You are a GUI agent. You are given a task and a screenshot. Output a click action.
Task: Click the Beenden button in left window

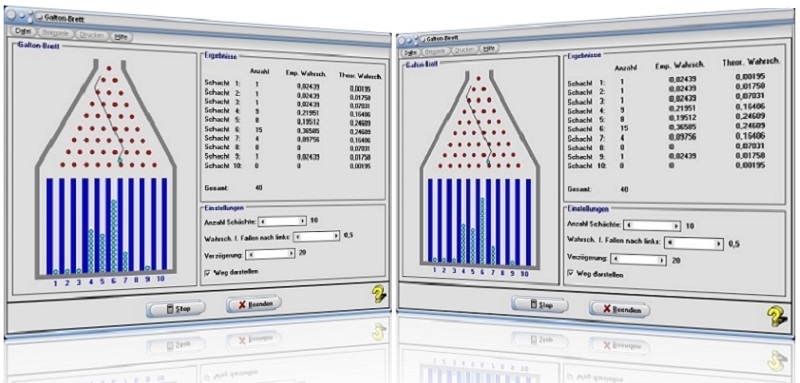254,304
